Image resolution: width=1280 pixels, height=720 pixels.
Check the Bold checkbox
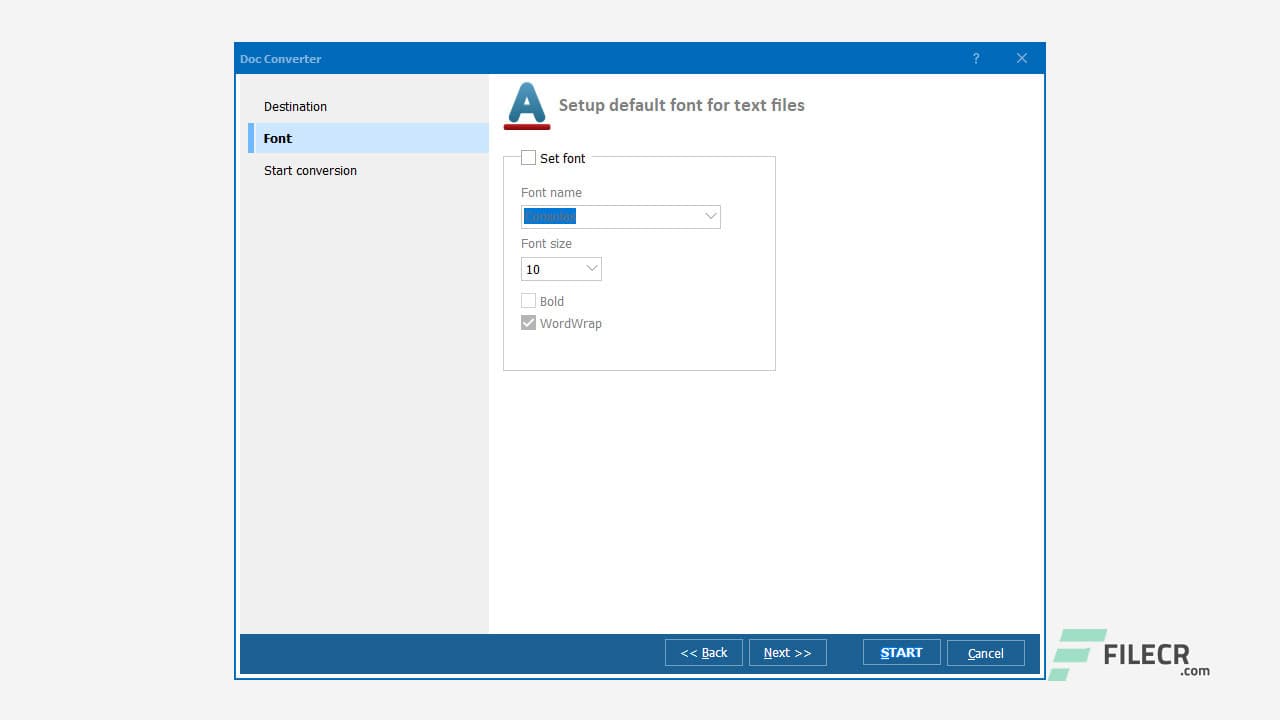528,300
